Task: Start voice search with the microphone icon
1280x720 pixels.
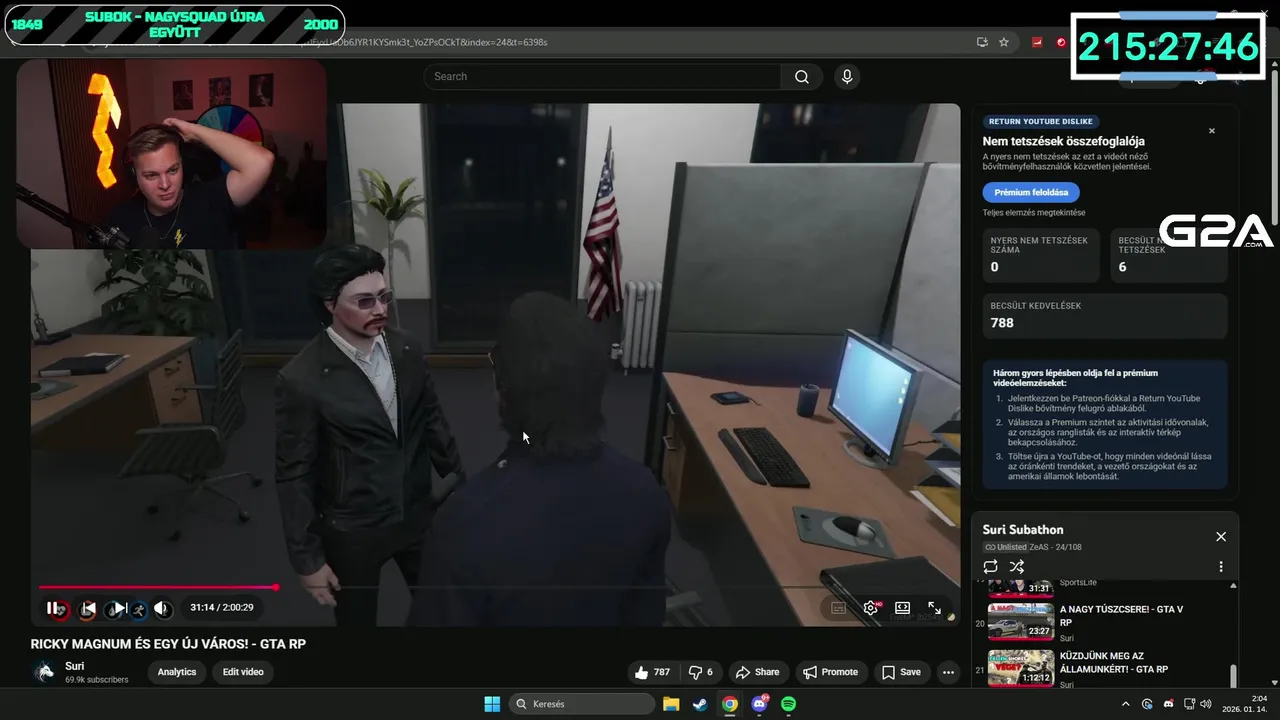Action: tap(847, 77)
